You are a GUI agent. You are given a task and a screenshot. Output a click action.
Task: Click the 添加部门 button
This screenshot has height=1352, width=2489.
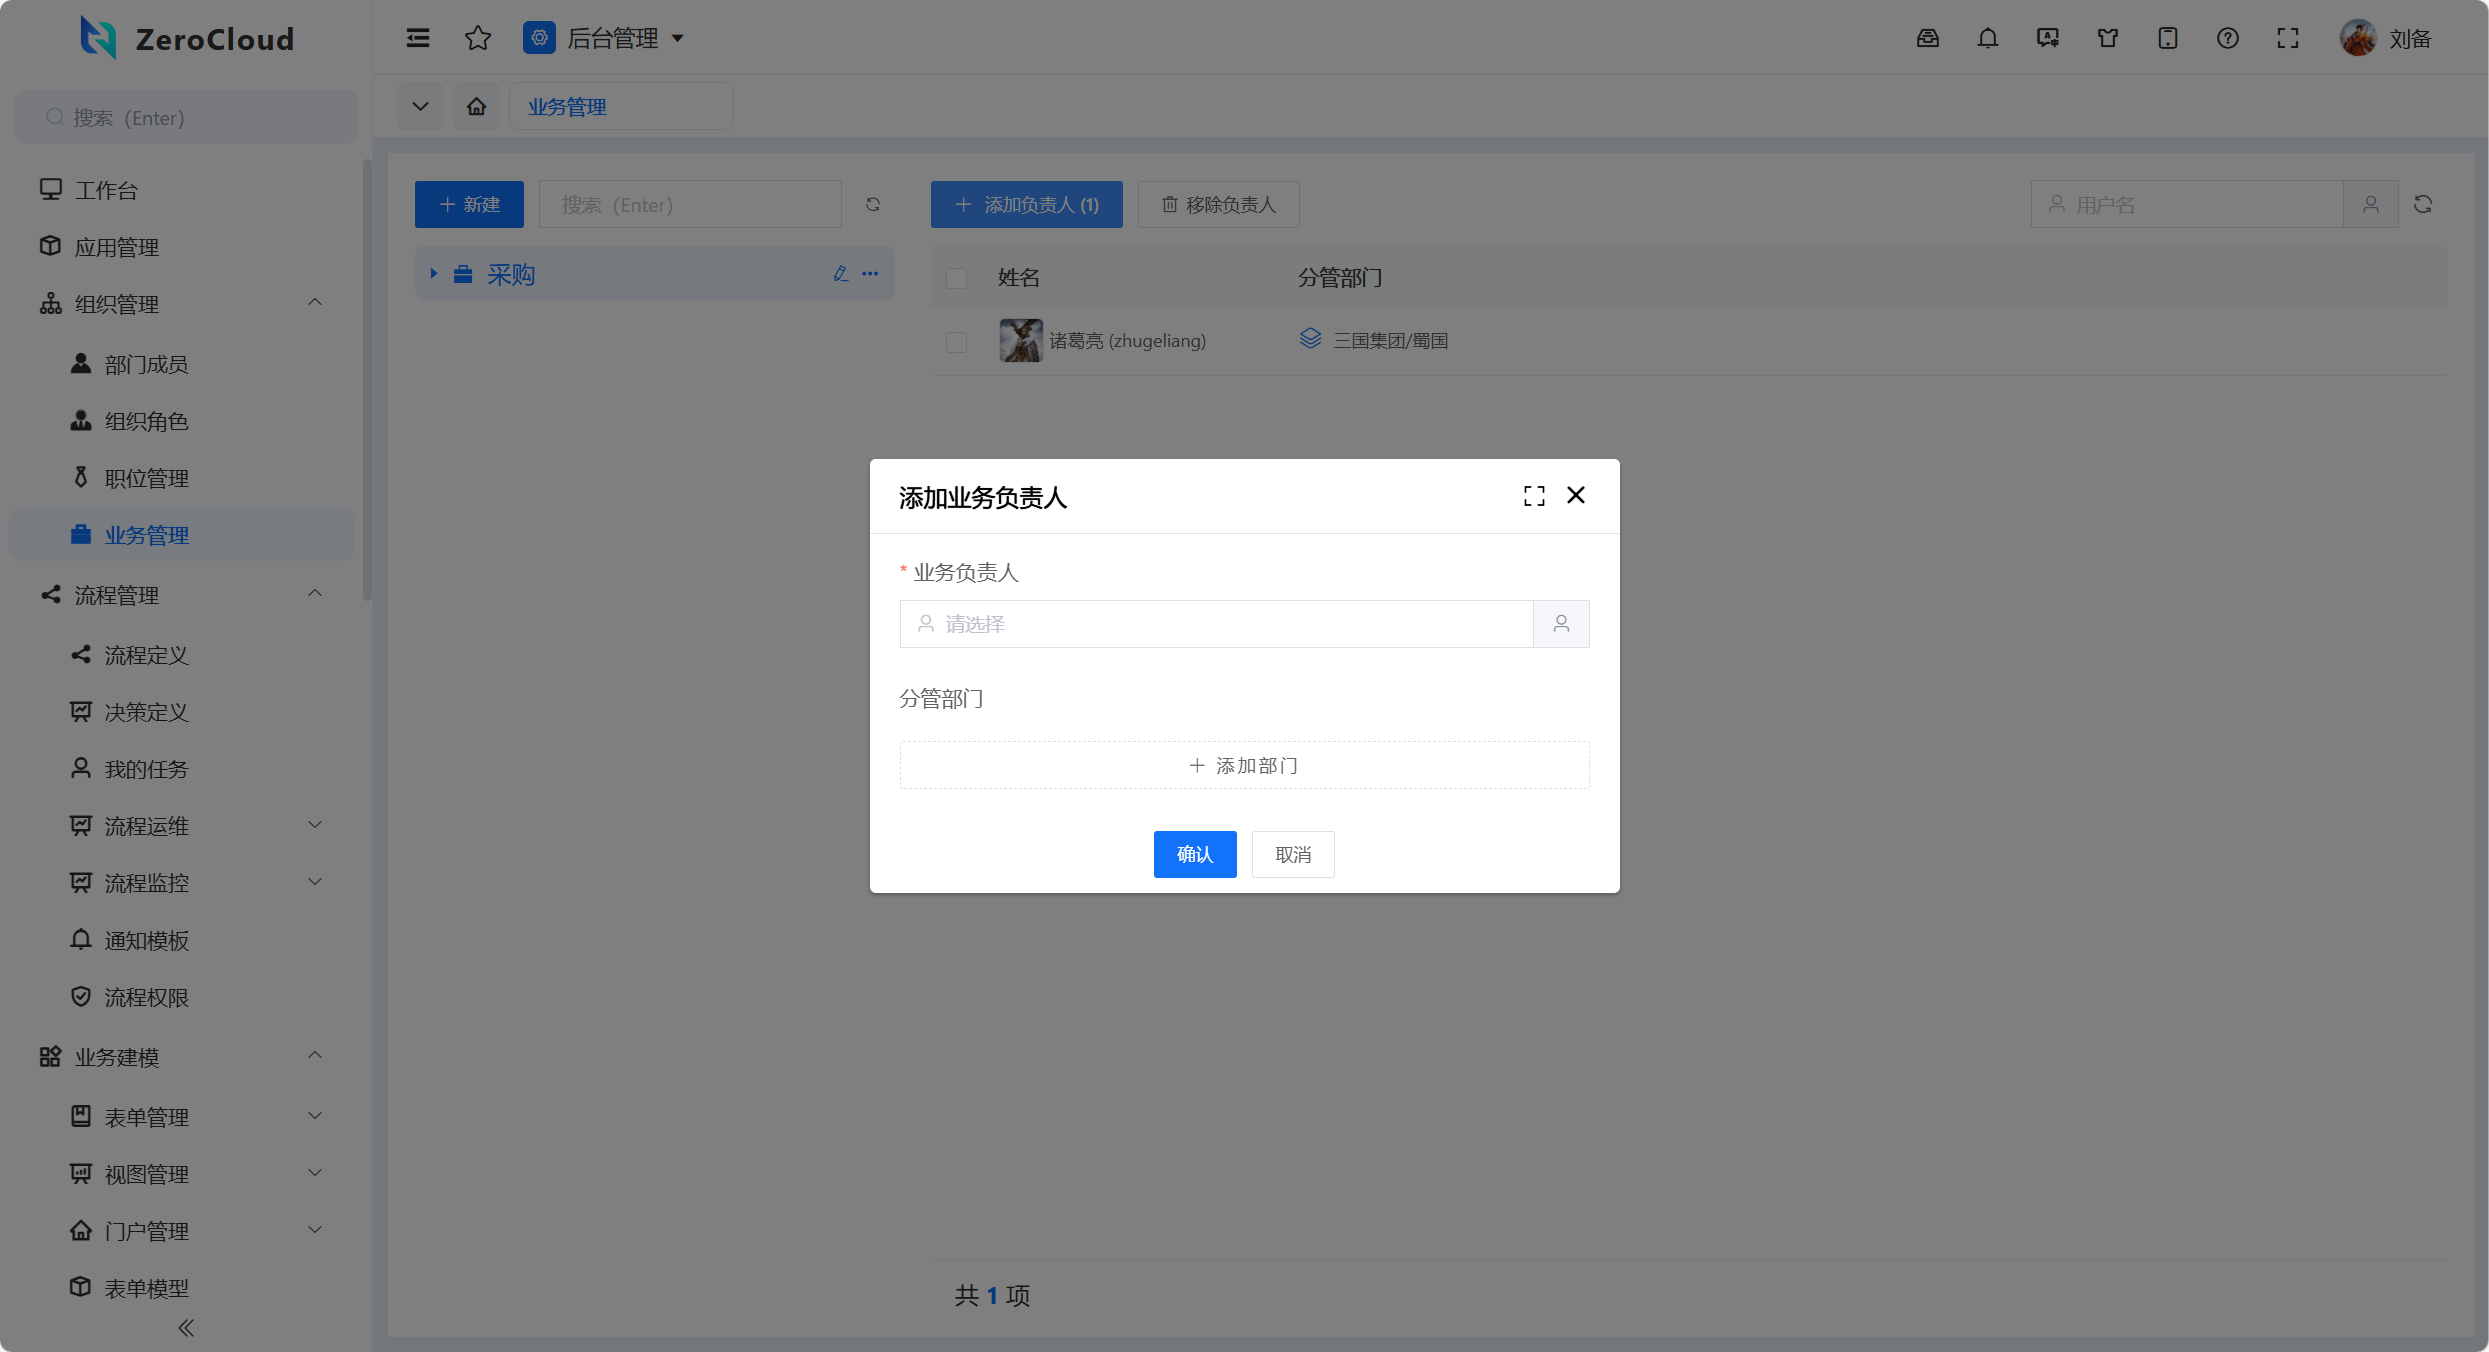point(1244,765)
